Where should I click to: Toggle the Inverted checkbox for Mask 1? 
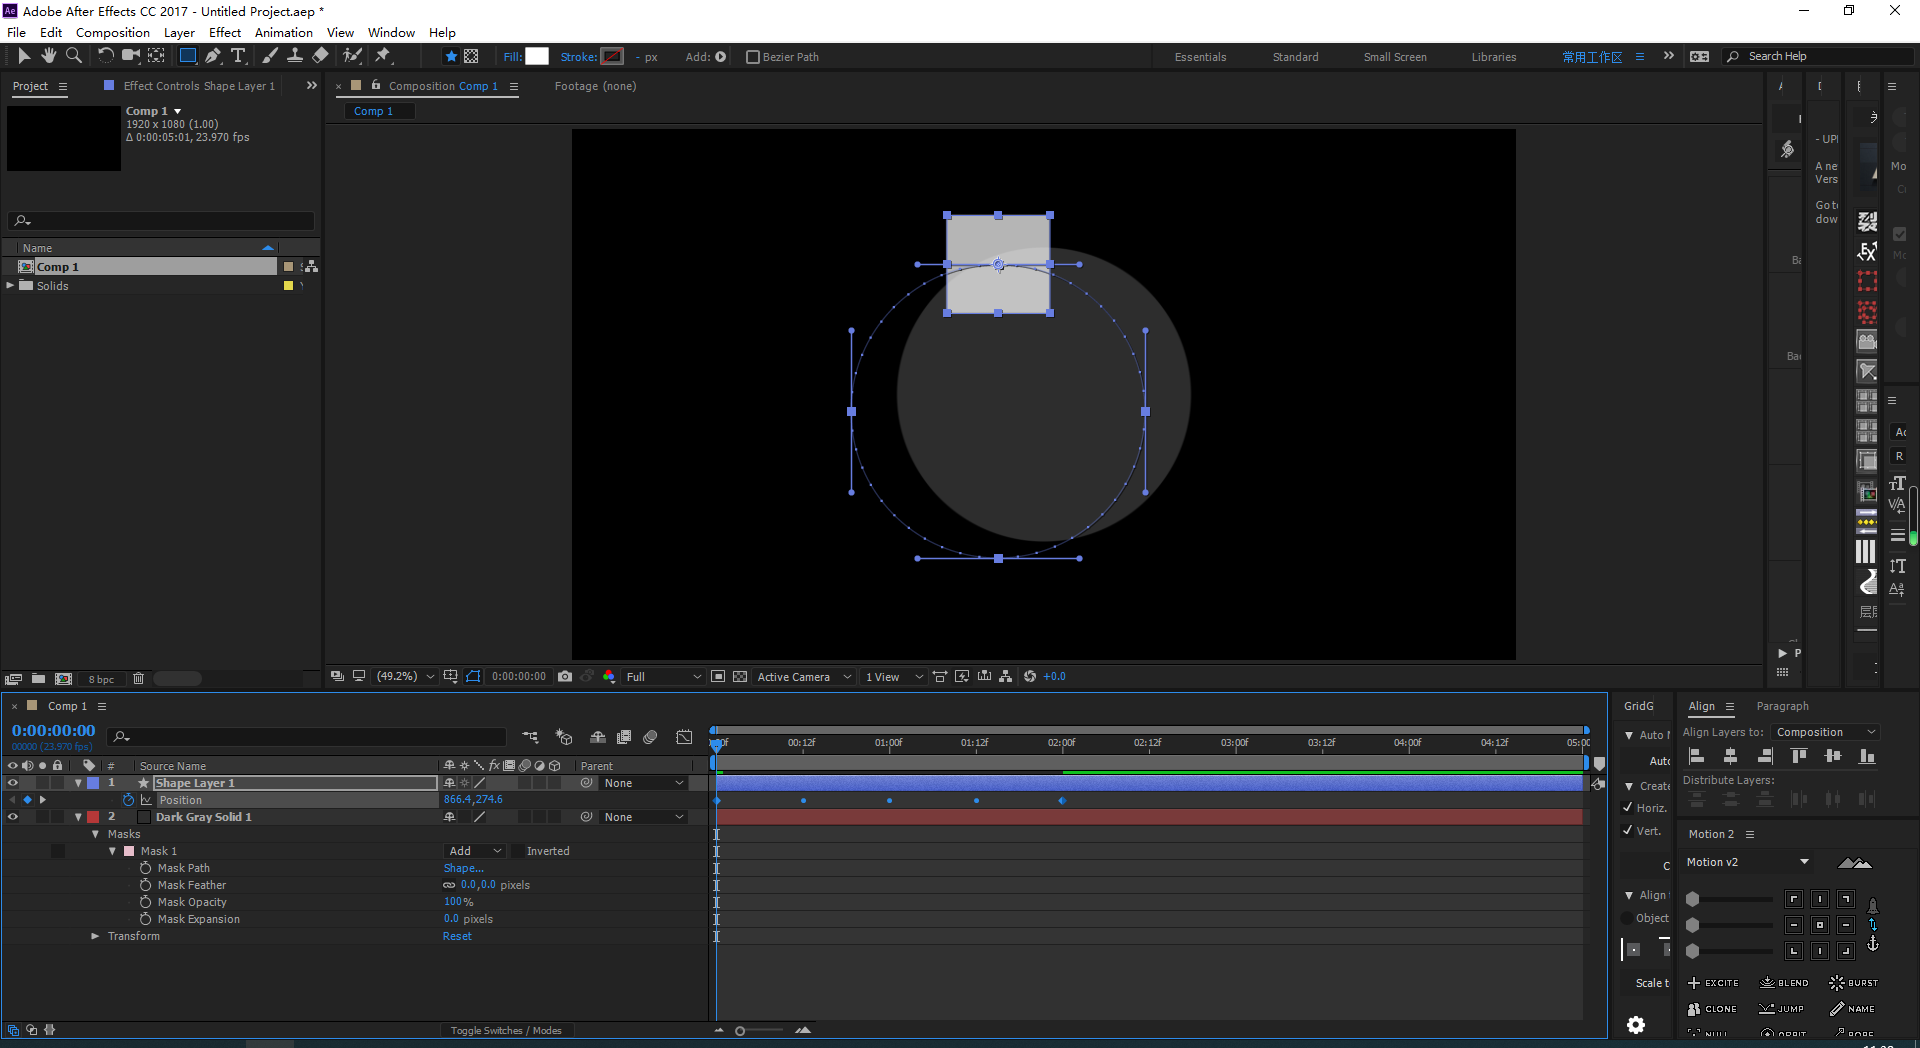517,851
